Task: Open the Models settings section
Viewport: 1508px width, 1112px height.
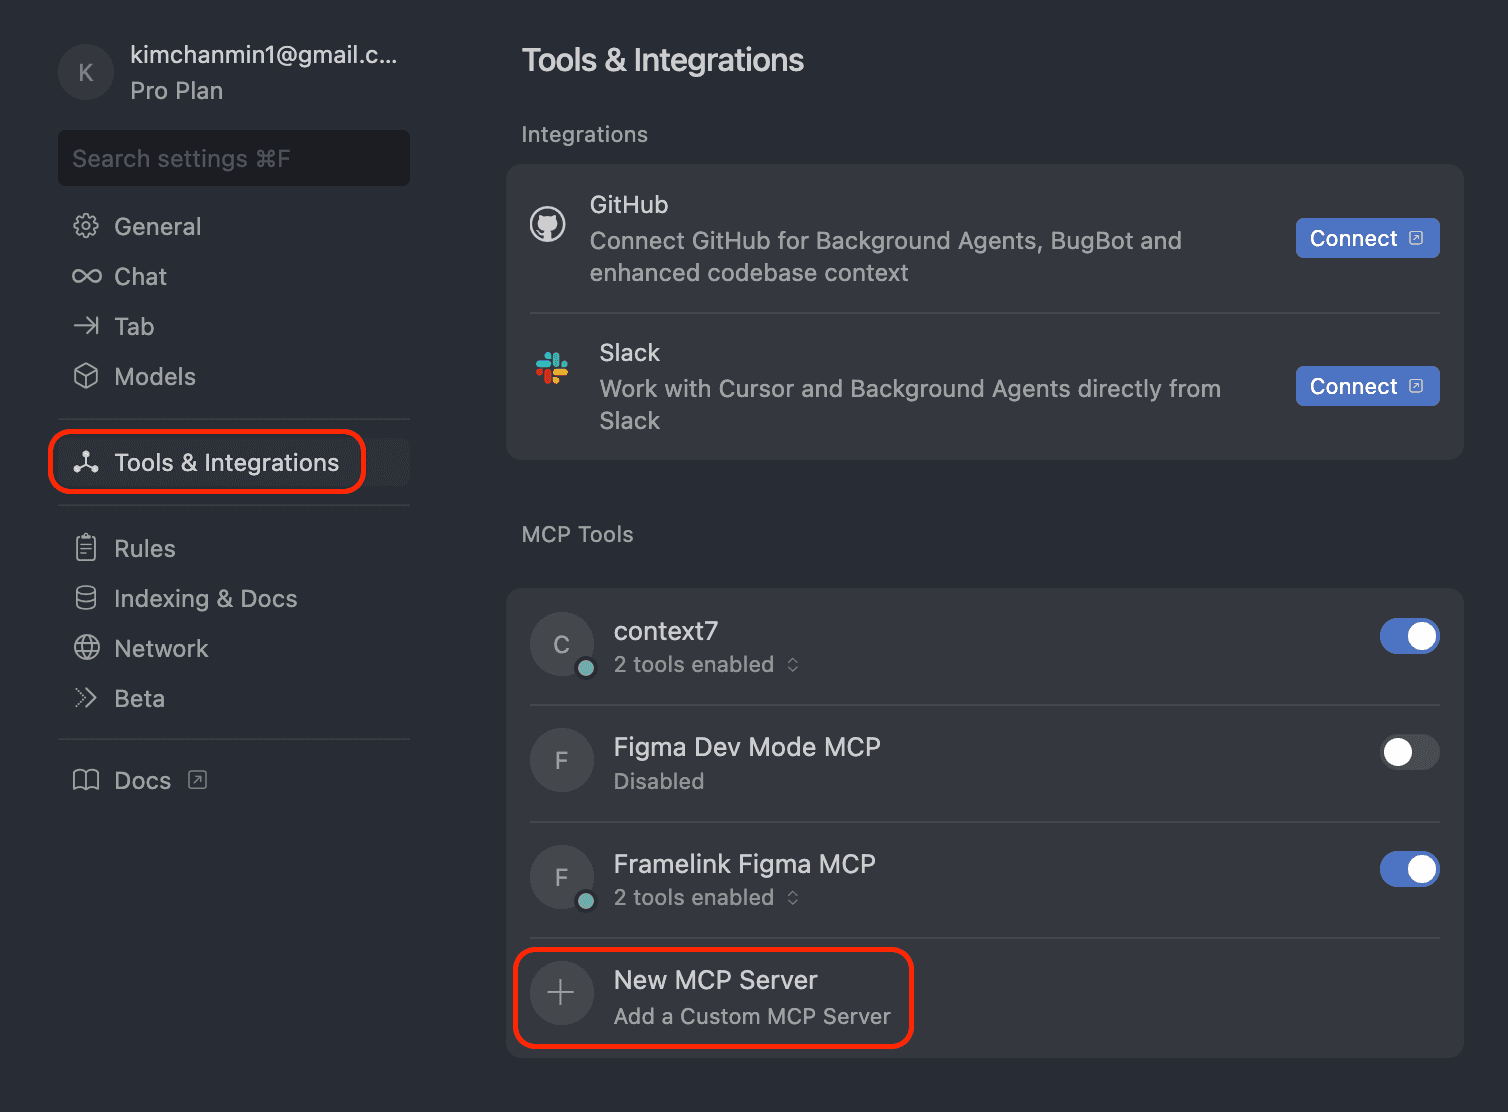Action: (234, 376)
